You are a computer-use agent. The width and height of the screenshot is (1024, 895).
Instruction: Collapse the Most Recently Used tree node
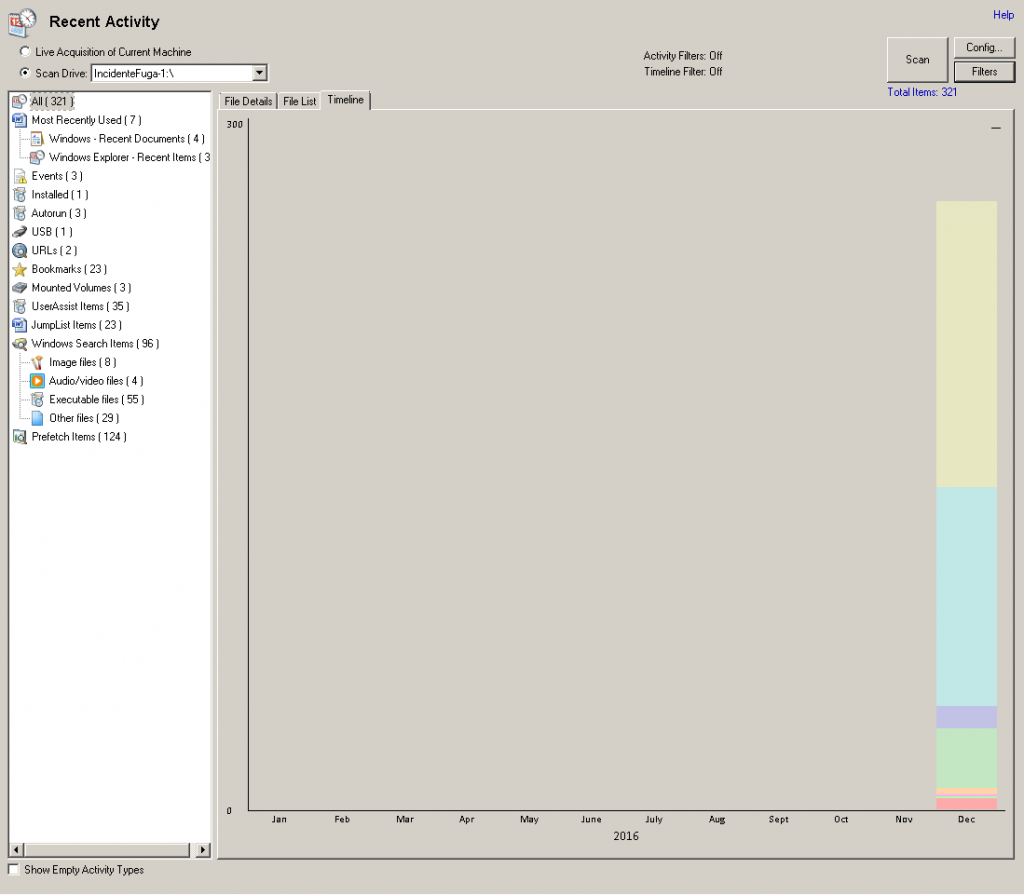click(x=19, y=120)
